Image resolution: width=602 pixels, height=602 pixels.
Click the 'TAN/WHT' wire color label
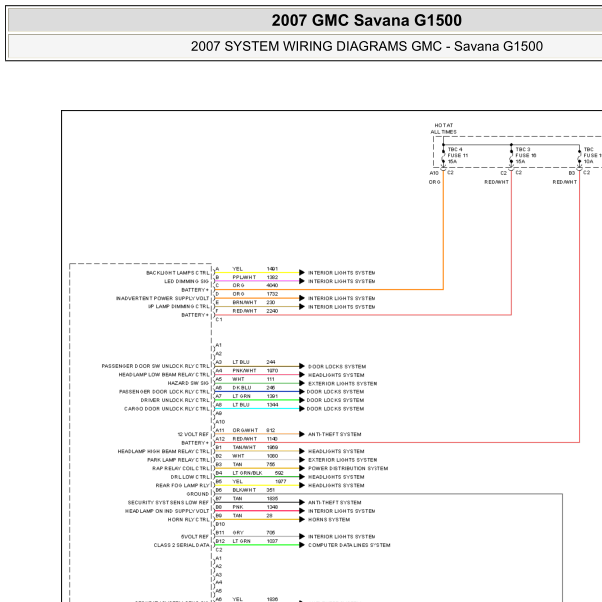point(244,447)
